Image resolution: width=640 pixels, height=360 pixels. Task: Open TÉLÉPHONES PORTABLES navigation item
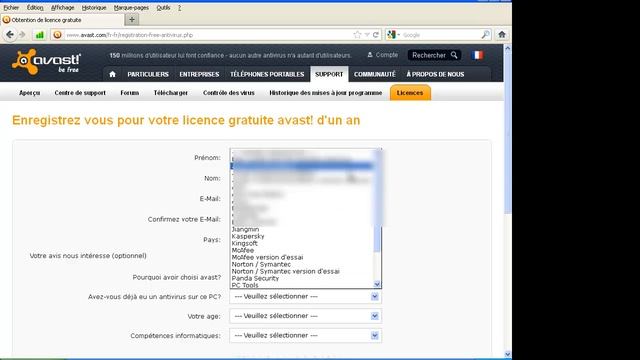click(x=267, y=74)
